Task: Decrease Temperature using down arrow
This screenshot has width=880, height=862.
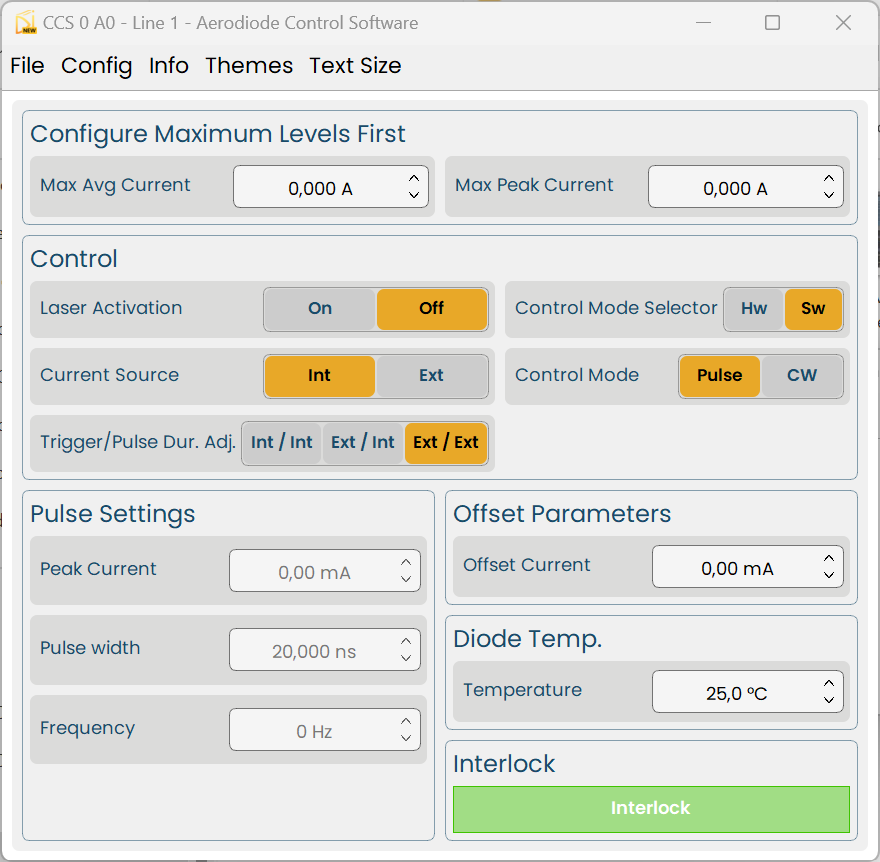Action: [x=829, y=700]
